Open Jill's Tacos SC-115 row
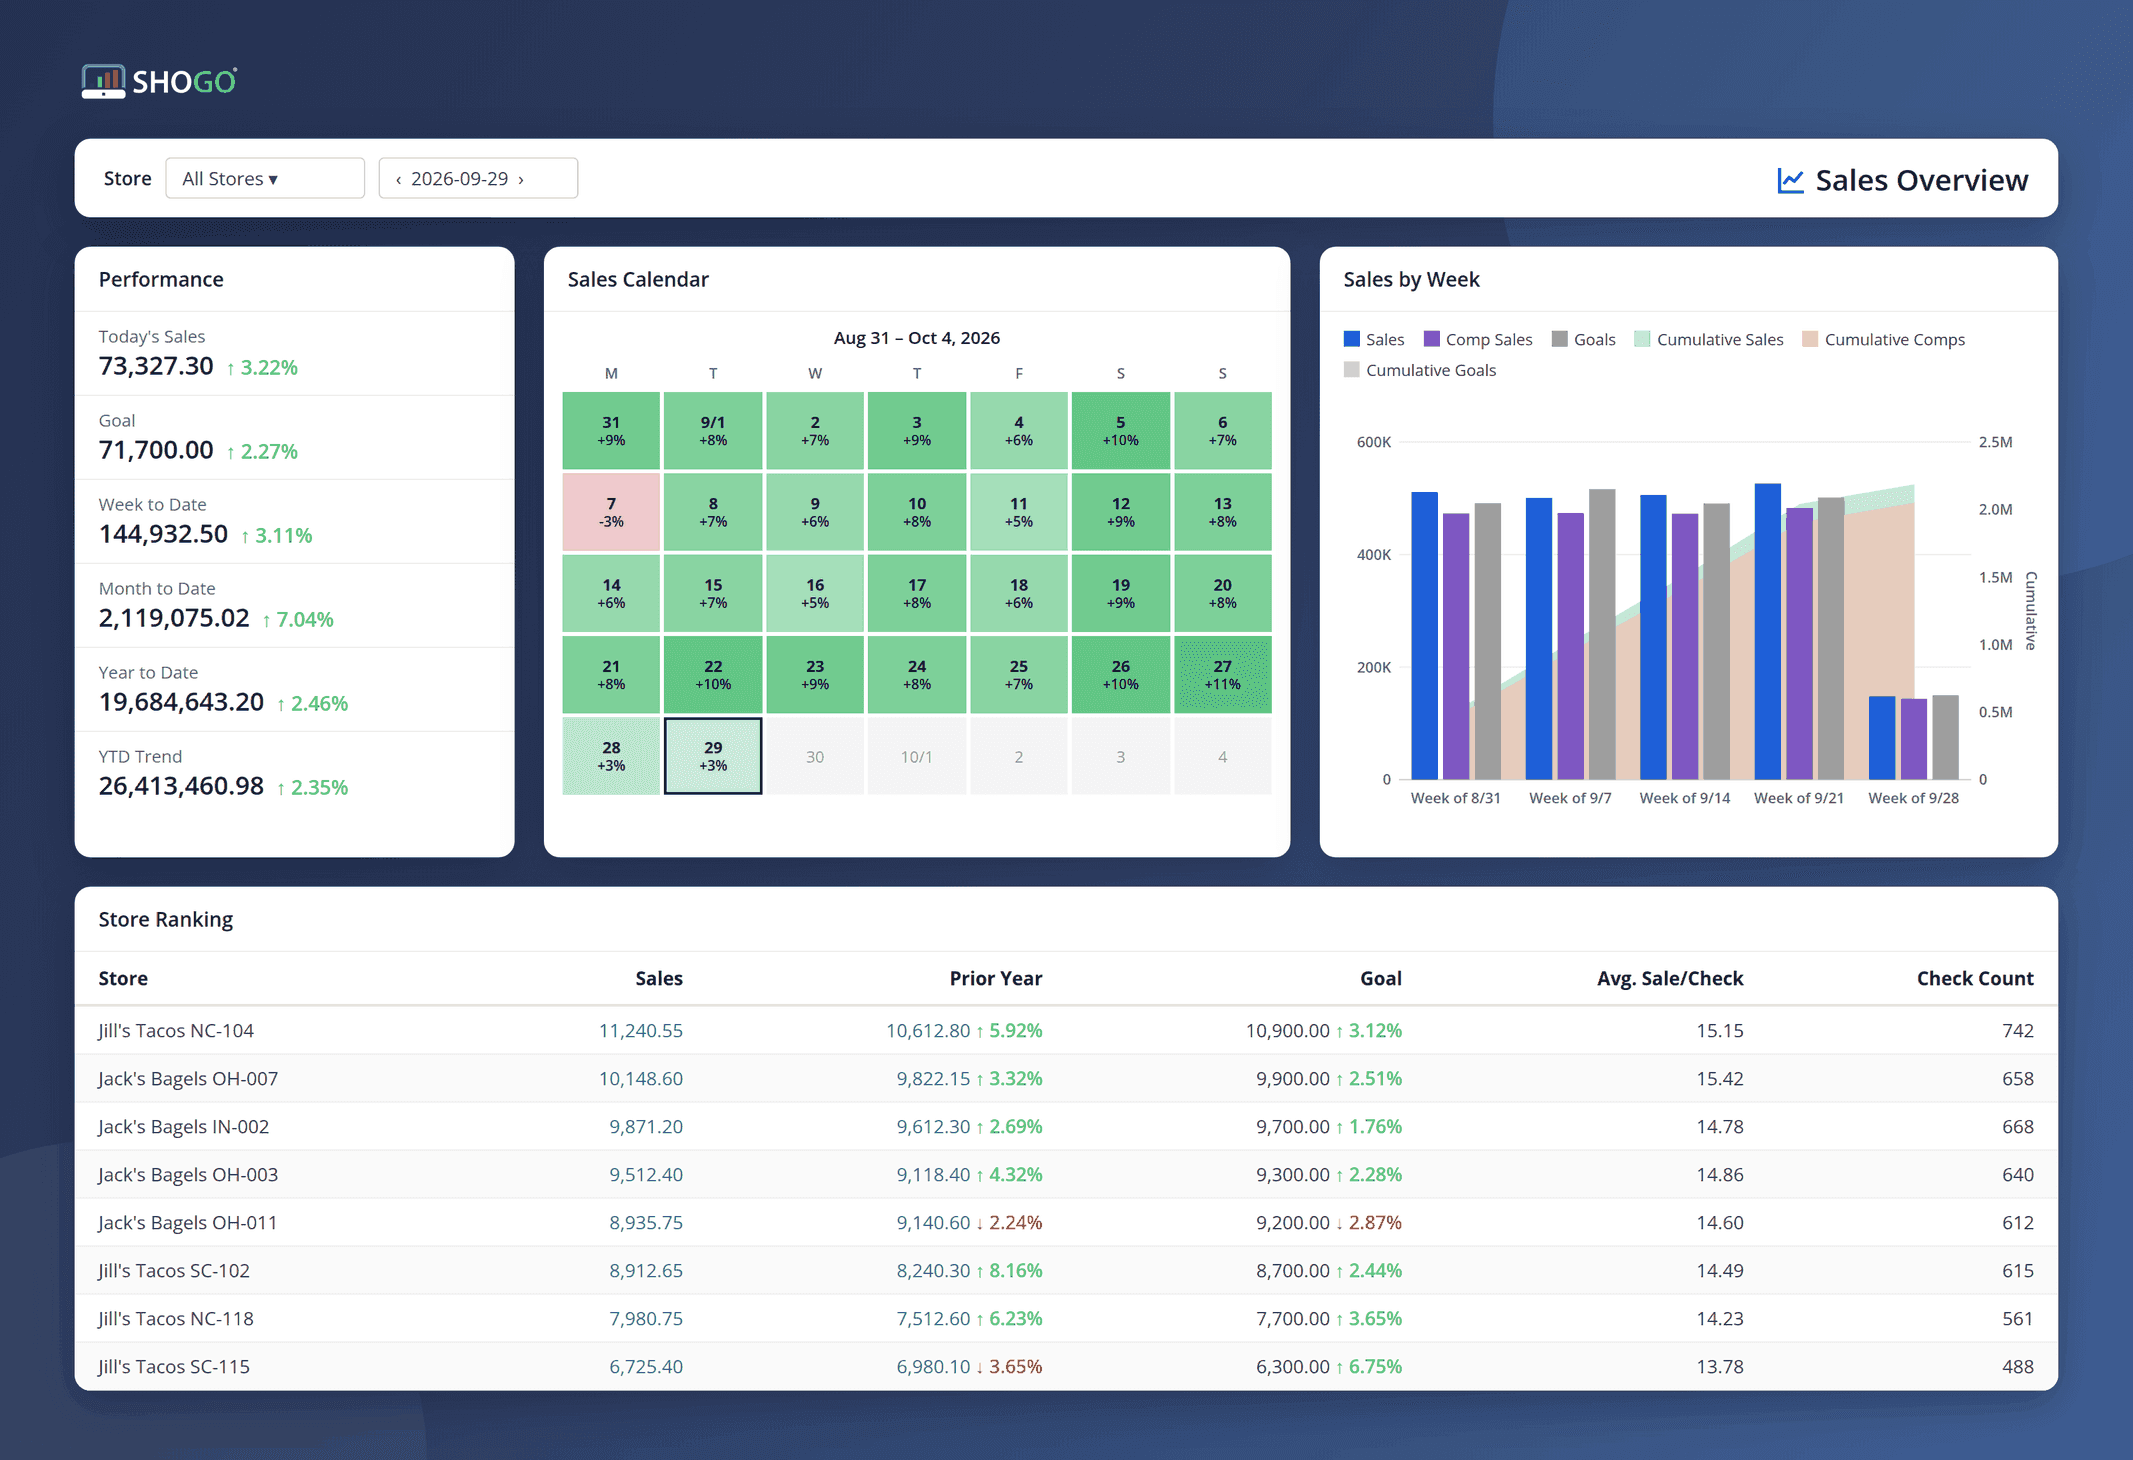The image size is (2133, 1460). click(x=1066, y=1366)
